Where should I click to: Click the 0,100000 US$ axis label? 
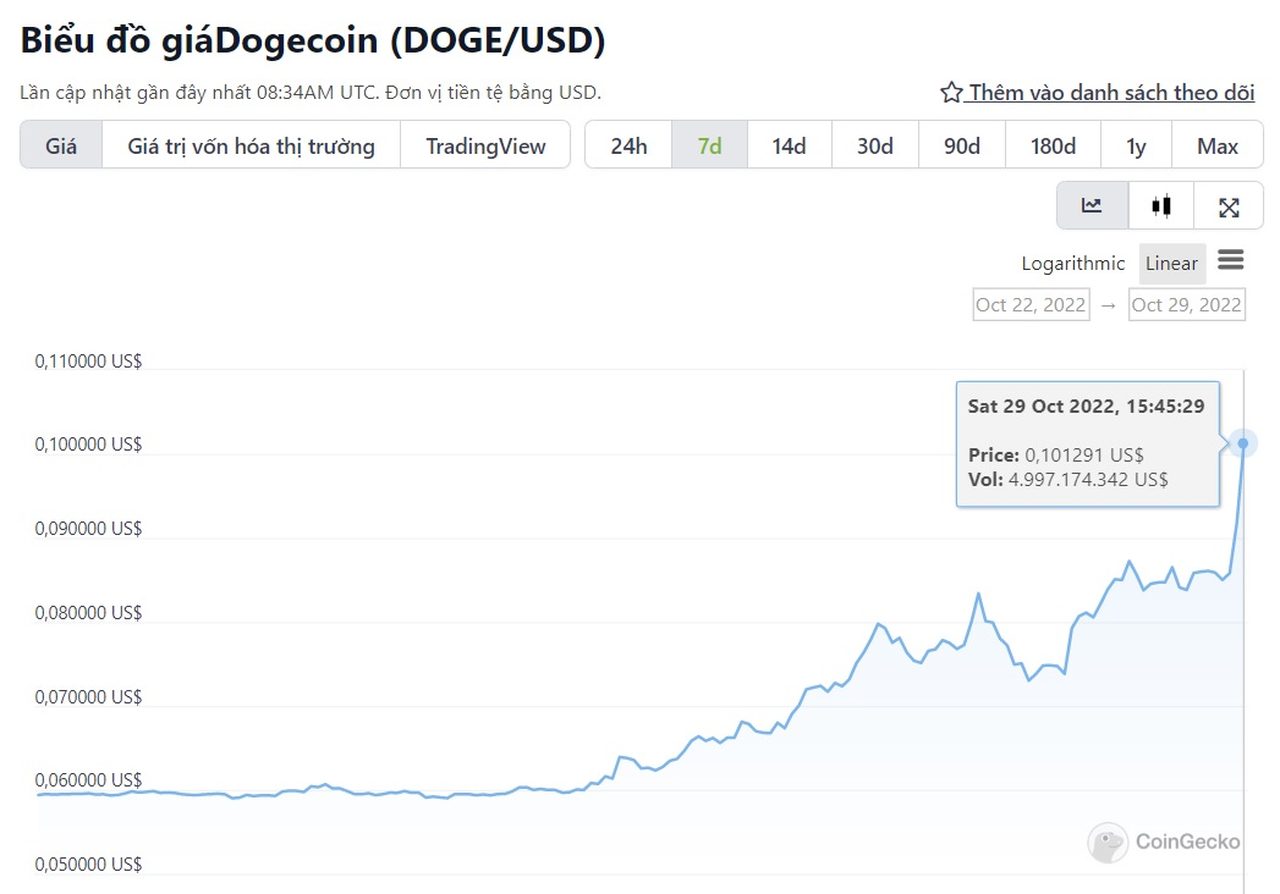click(x=89, y=444)
